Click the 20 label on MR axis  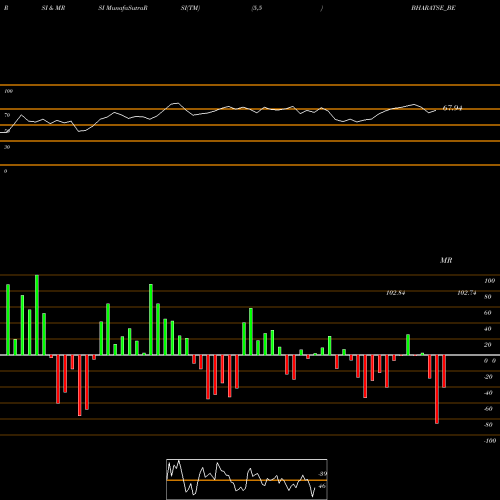[x=488, y=345]
